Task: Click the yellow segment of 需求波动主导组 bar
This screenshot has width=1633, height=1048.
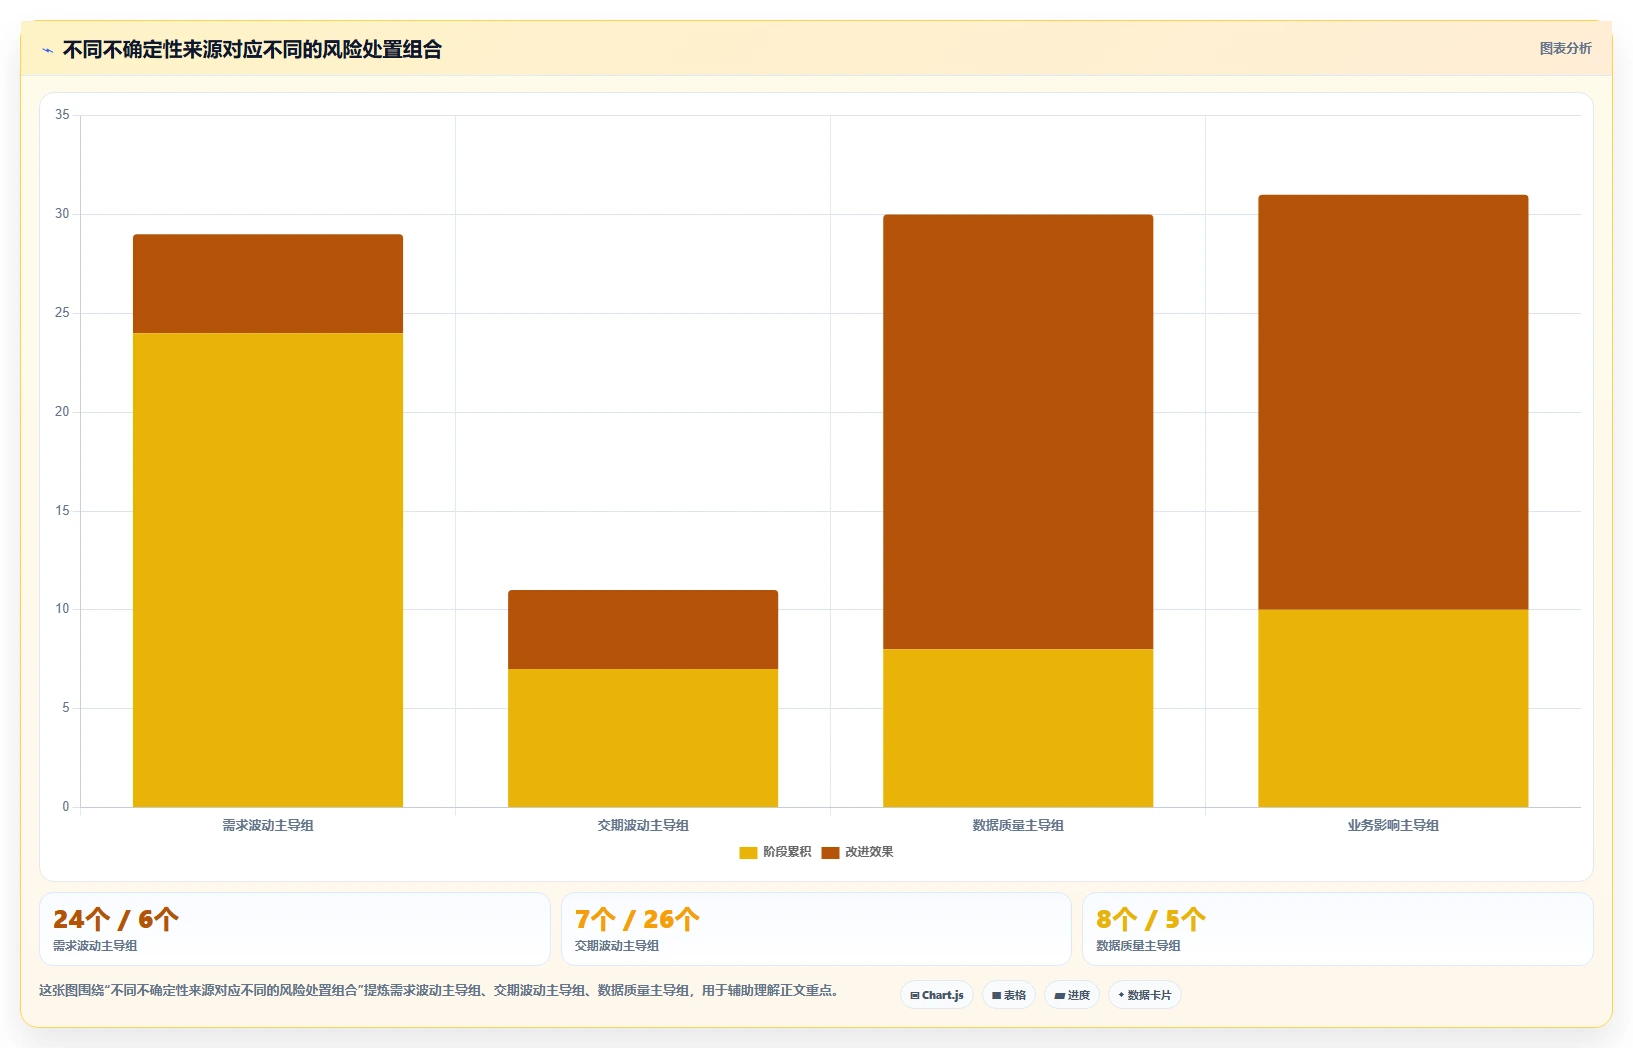Action: 268,570
